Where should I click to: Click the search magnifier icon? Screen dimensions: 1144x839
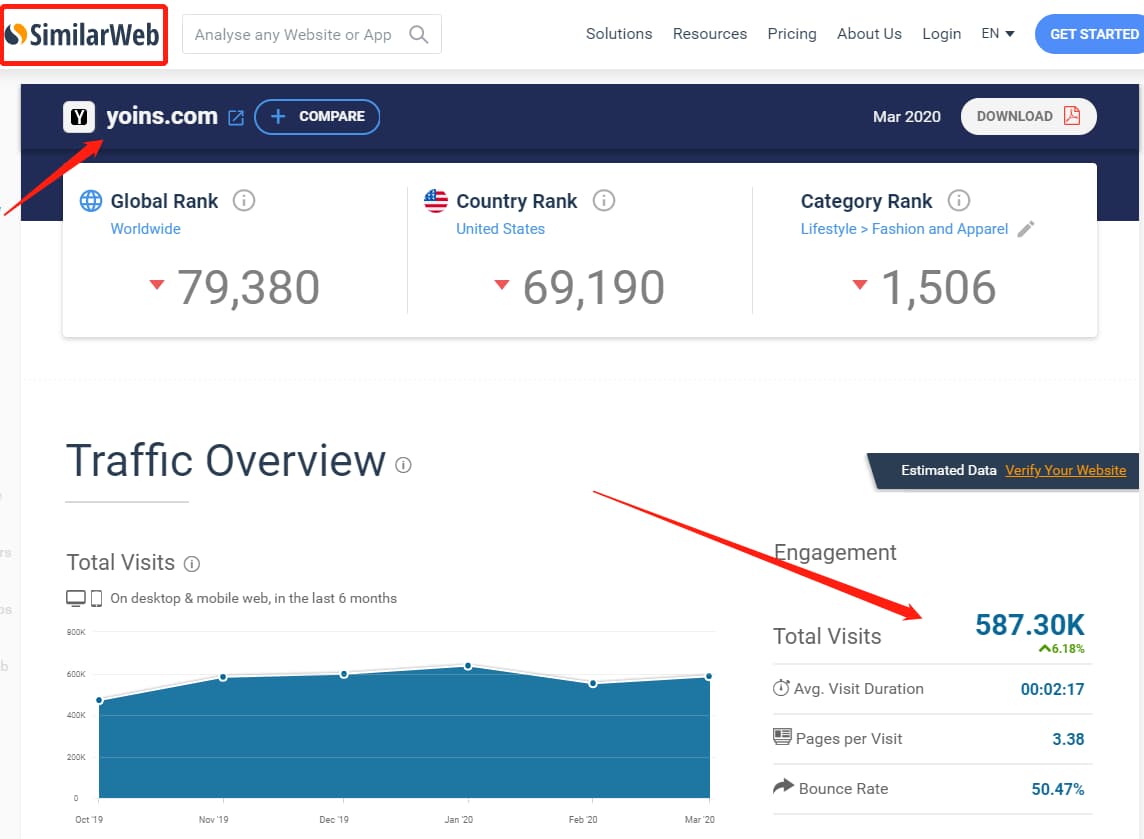pyautogui.click(x=419, y=35)
